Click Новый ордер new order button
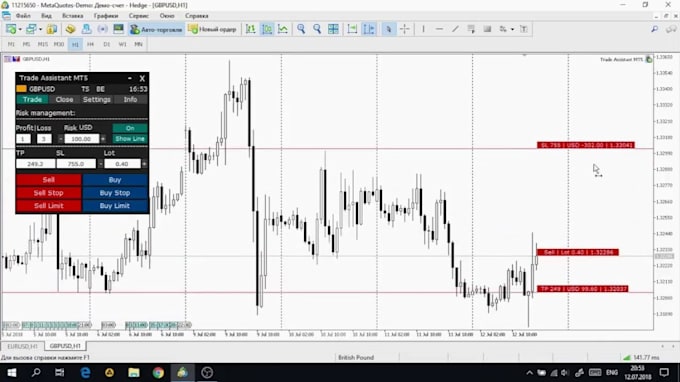 212,29
